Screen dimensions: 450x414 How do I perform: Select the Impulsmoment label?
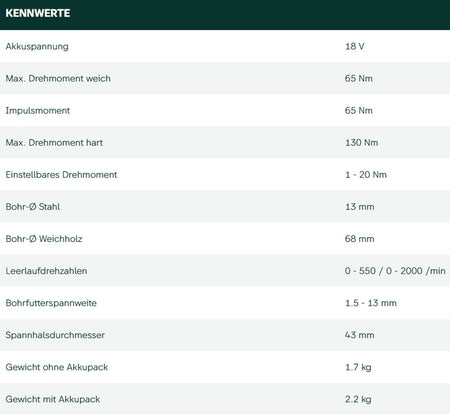click(38, 111)
